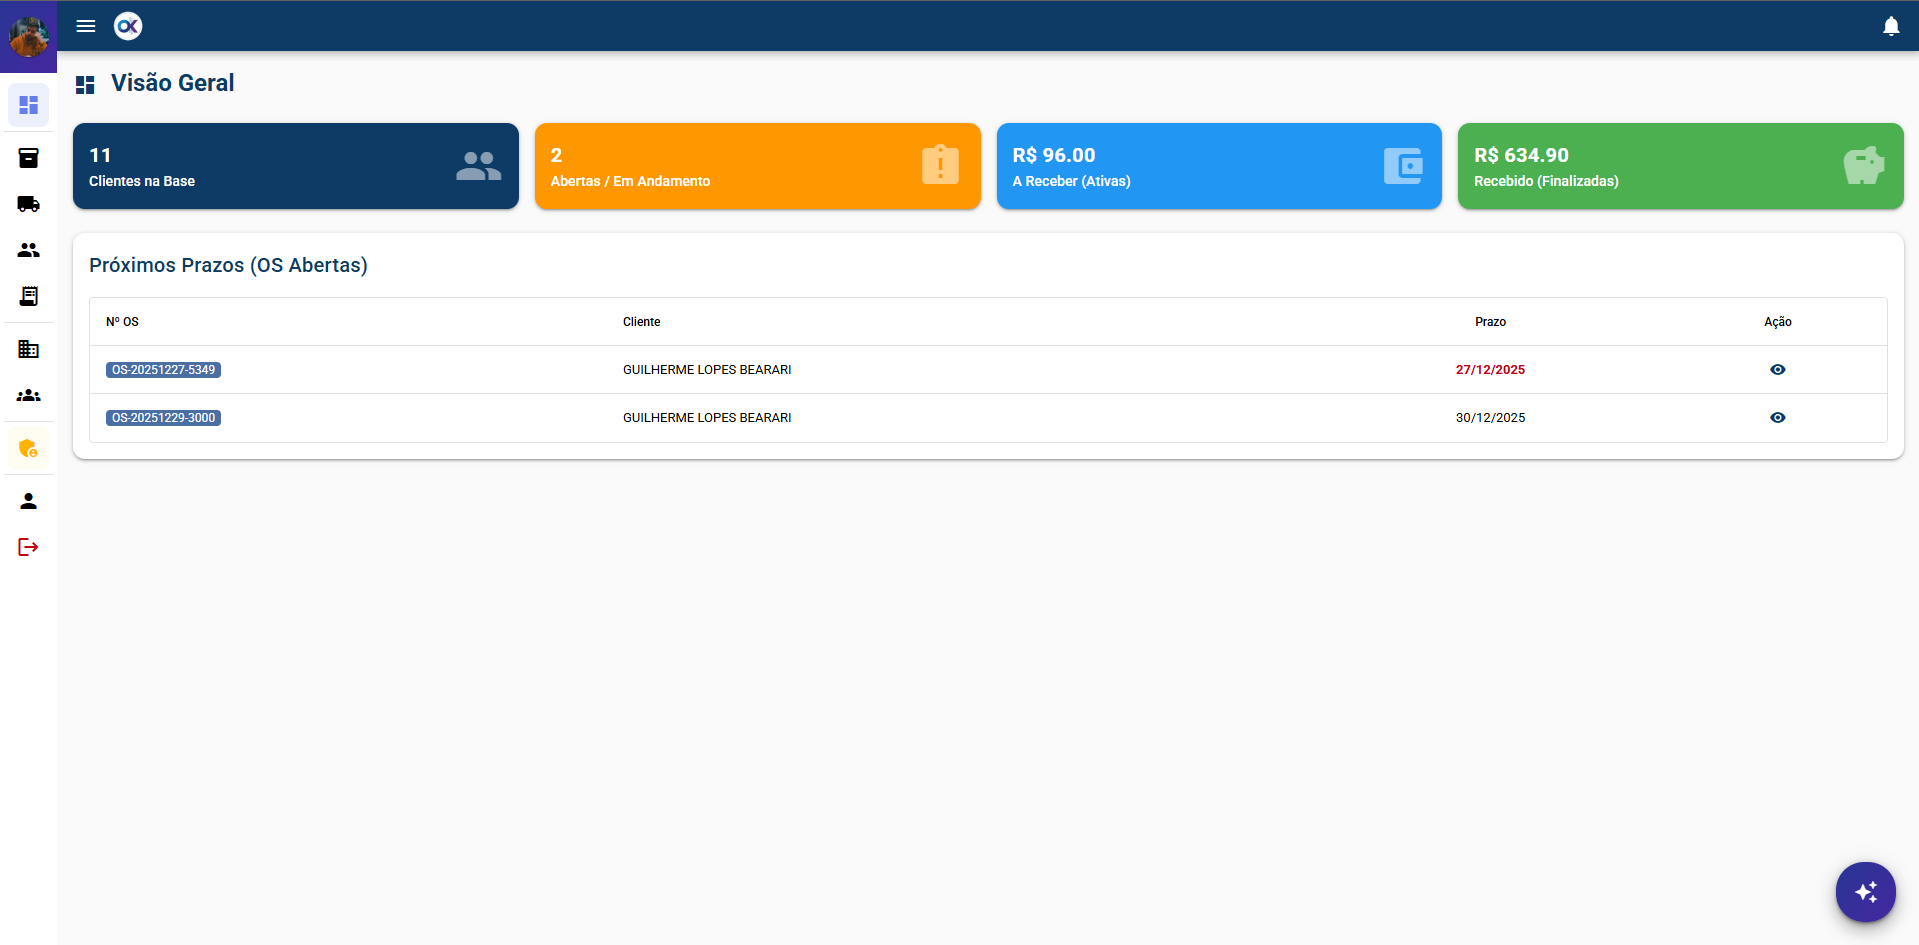Image resolution: width=1919 pixels, height=945 pixels.
Task: Show details of OS due 27/12/2025 via eye icon
Action: pos(1777,369)
